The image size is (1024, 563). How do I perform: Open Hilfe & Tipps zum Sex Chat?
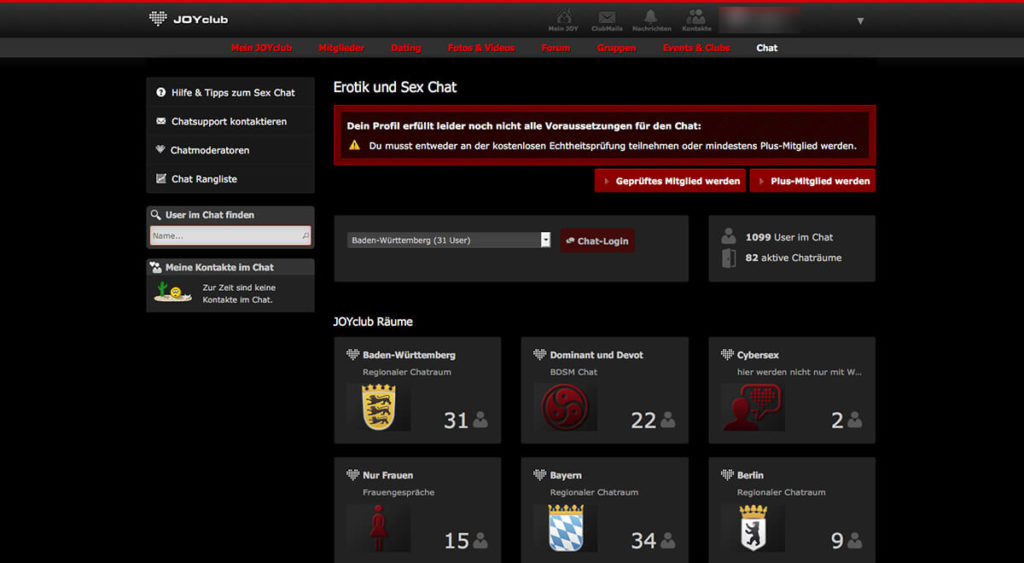(x=233, y=93)
